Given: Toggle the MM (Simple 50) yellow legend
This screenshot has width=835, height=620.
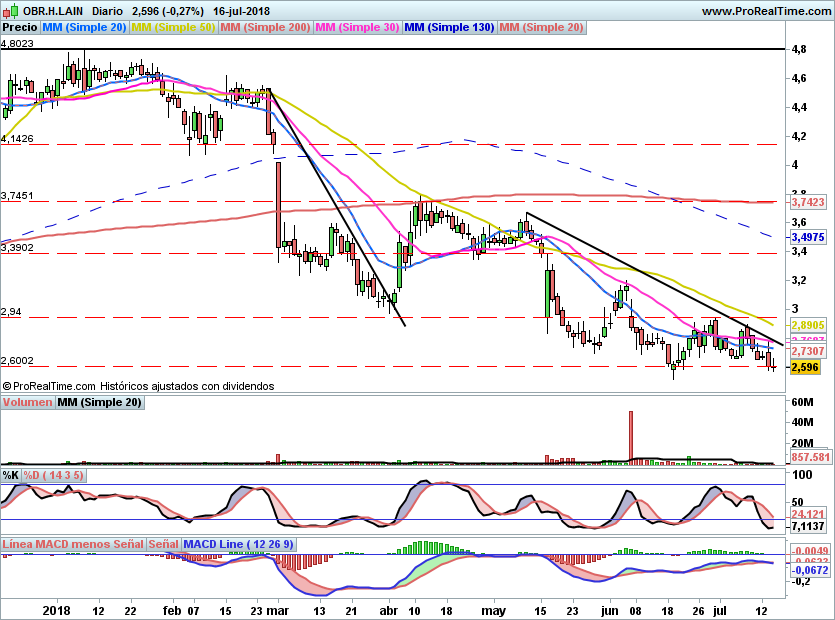Looking at the screenshot, I should click(x=173, y=28).
